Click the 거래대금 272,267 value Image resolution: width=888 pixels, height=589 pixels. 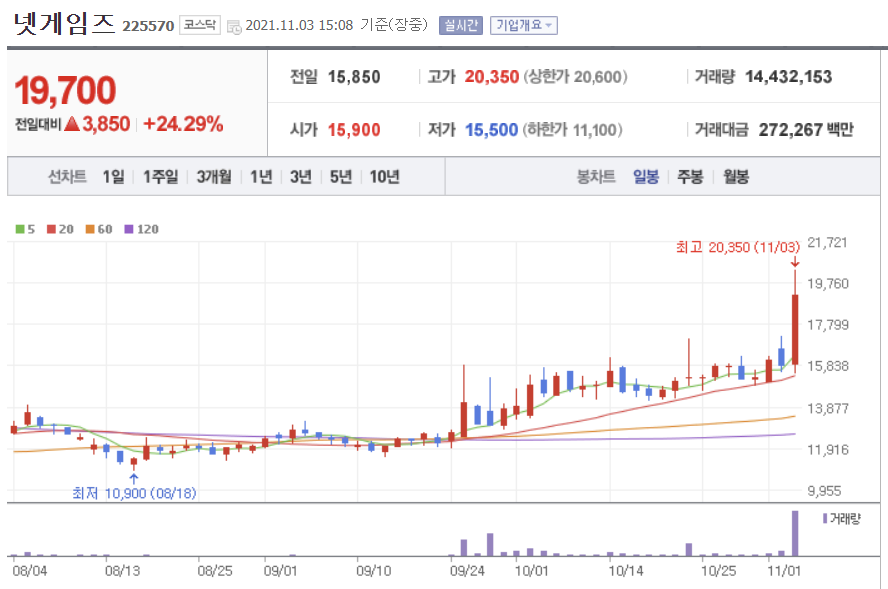[791, 130]
